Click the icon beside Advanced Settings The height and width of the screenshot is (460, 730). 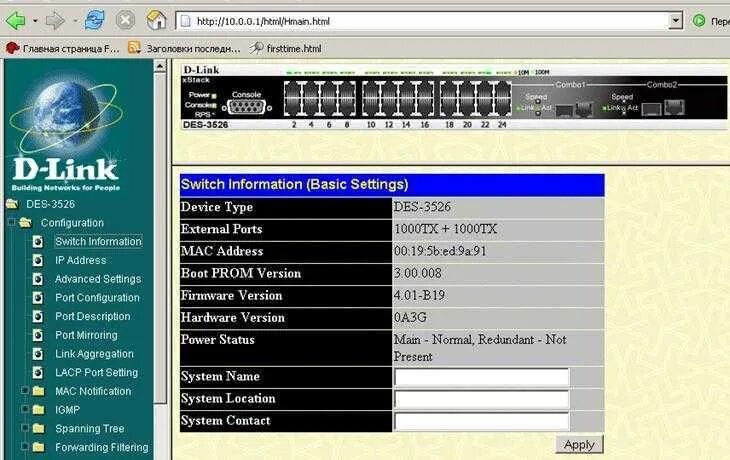38,278
